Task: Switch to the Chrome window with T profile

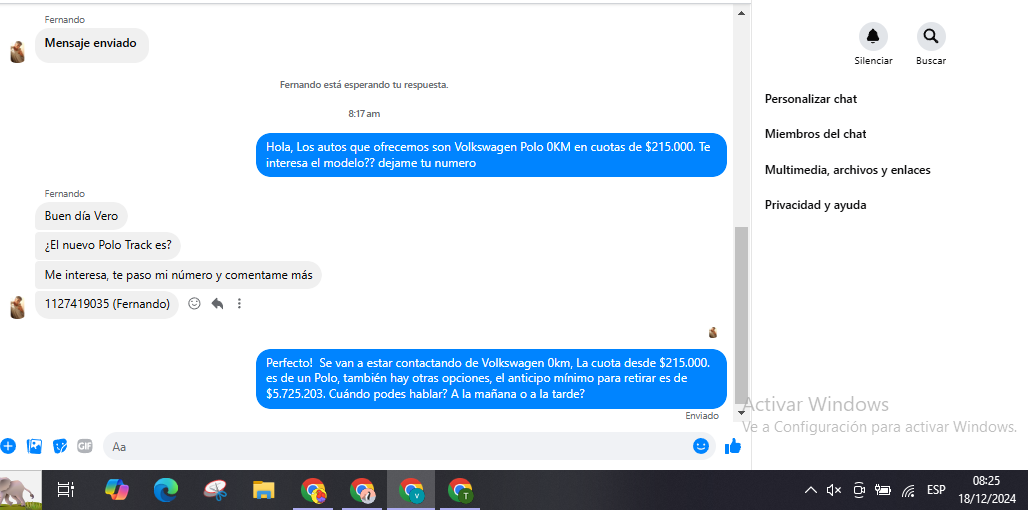Action: (x=460, y=490)
